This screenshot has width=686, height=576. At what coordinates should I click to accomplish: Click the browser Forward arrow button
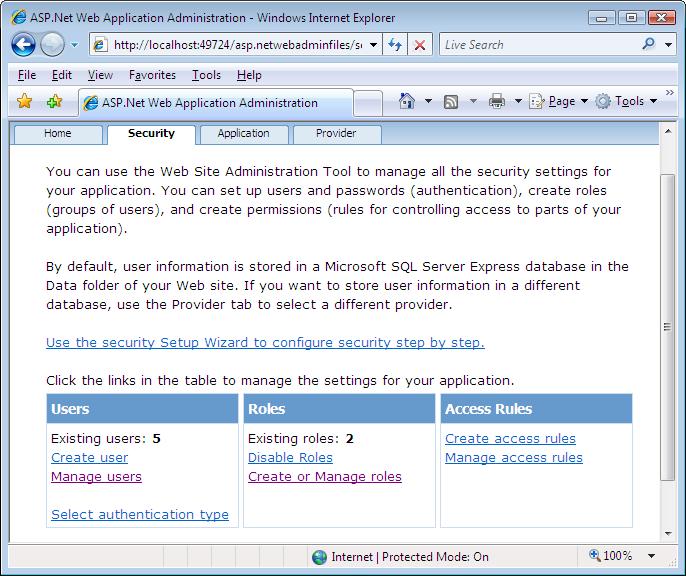[x=52, y=44]
